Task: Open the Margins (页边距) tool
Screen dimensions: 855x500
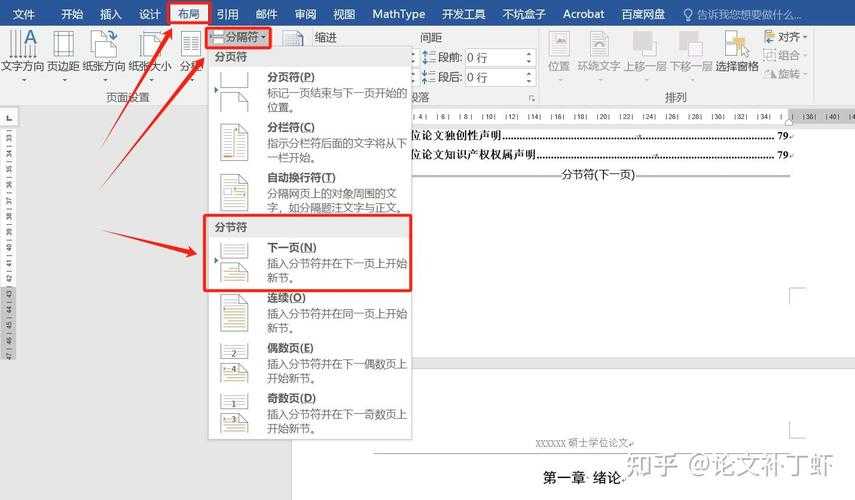Action: pyautogui.click(x=63, y=50)
